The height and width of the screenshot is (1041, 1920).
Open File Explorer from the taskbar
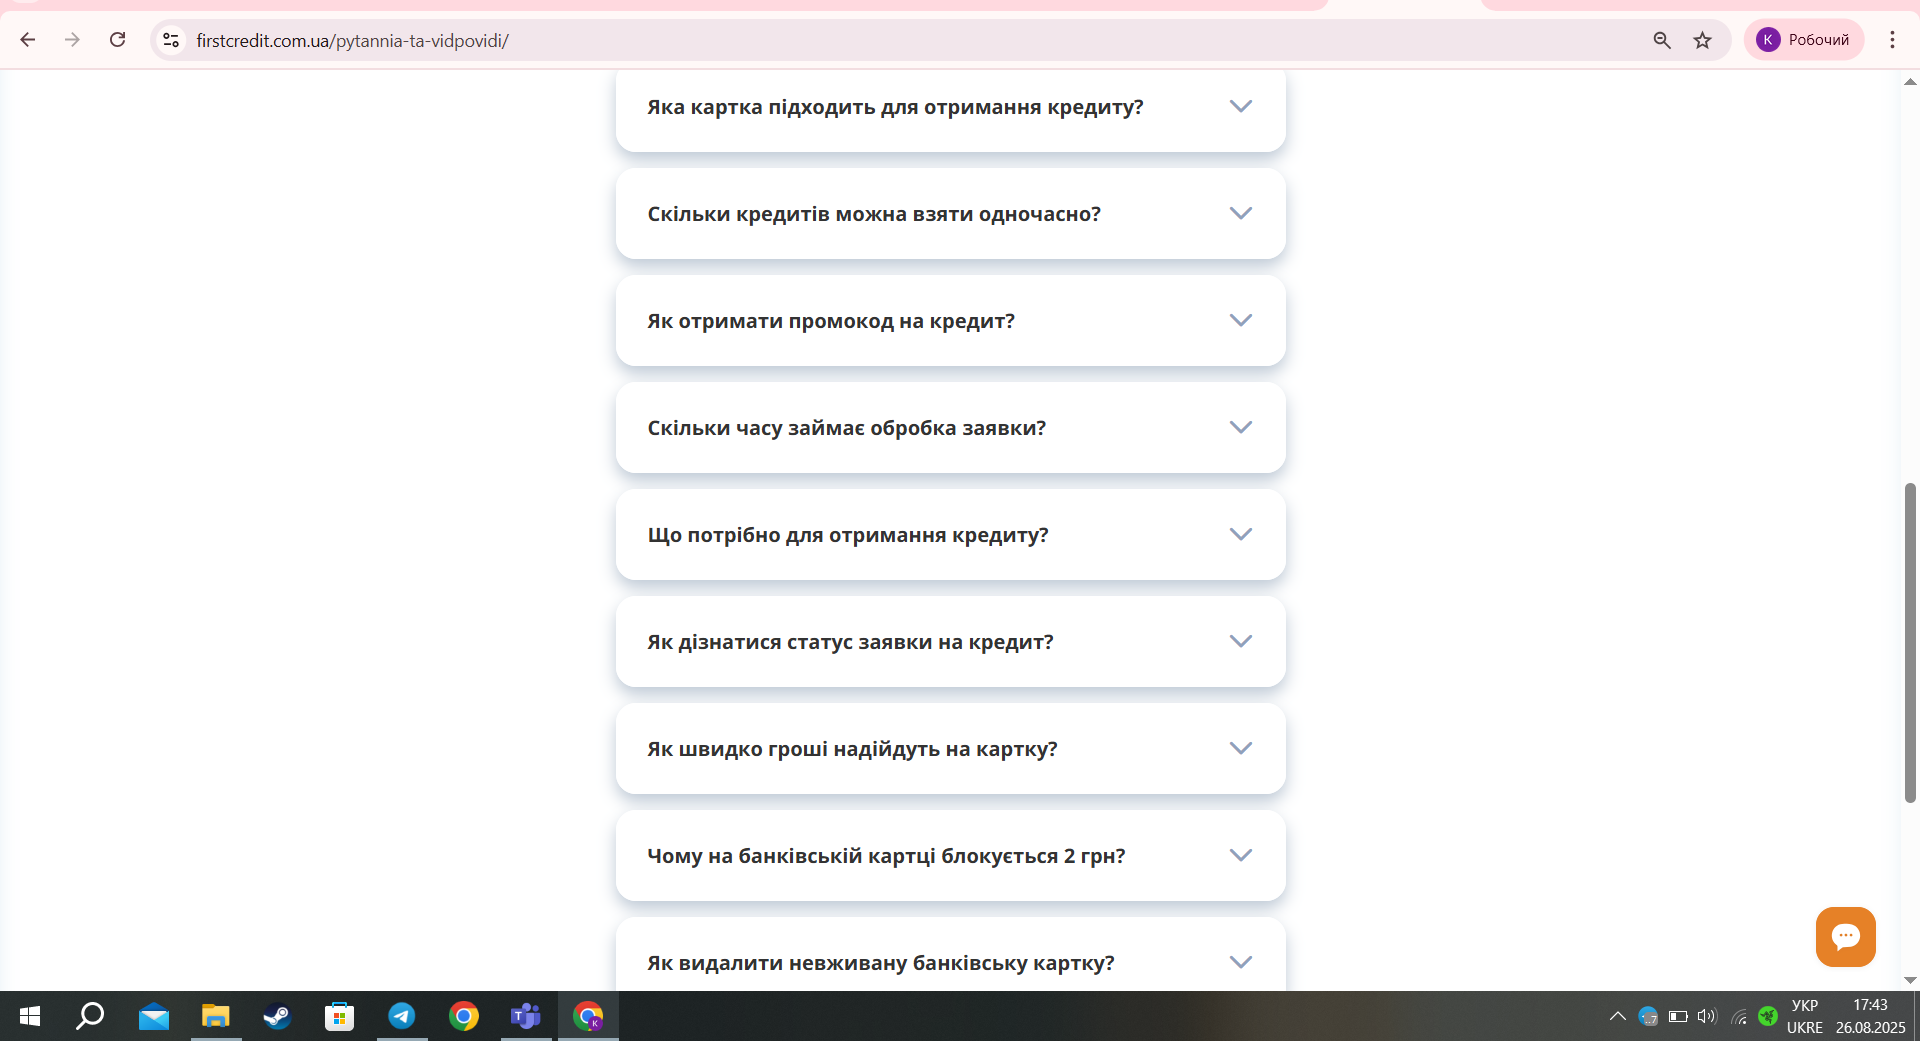click(x=216, y=1017)
